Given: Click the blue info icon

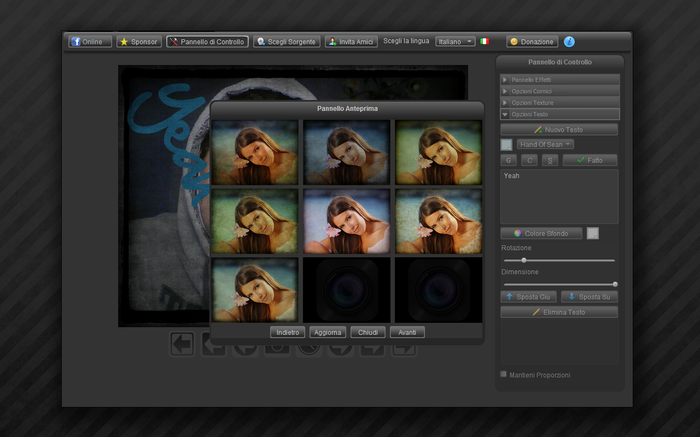Looking at the screenshot, I should pyautogui.click(x=570, y=42).
